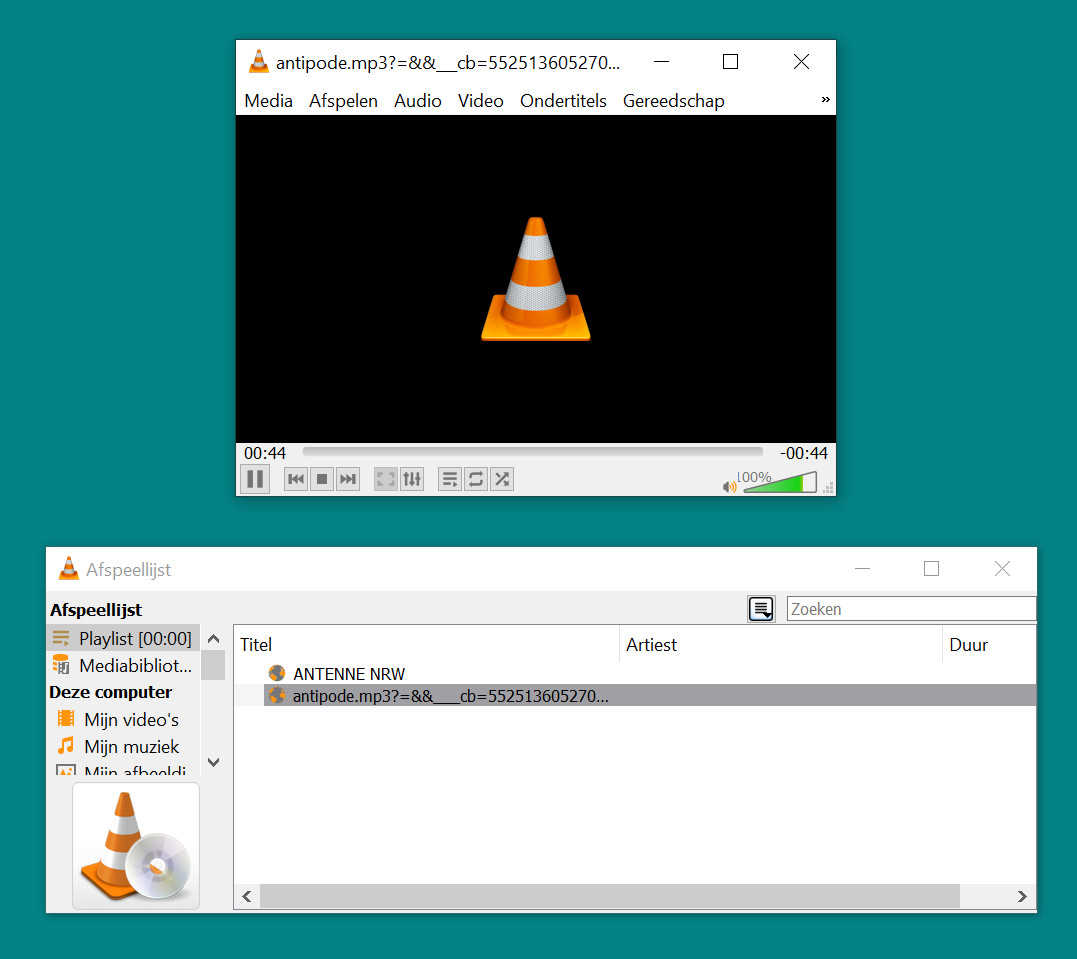Screen dimensions: 1077x959
Task: Close the Afspeellijst window
Action: (x=1002, y=569)
